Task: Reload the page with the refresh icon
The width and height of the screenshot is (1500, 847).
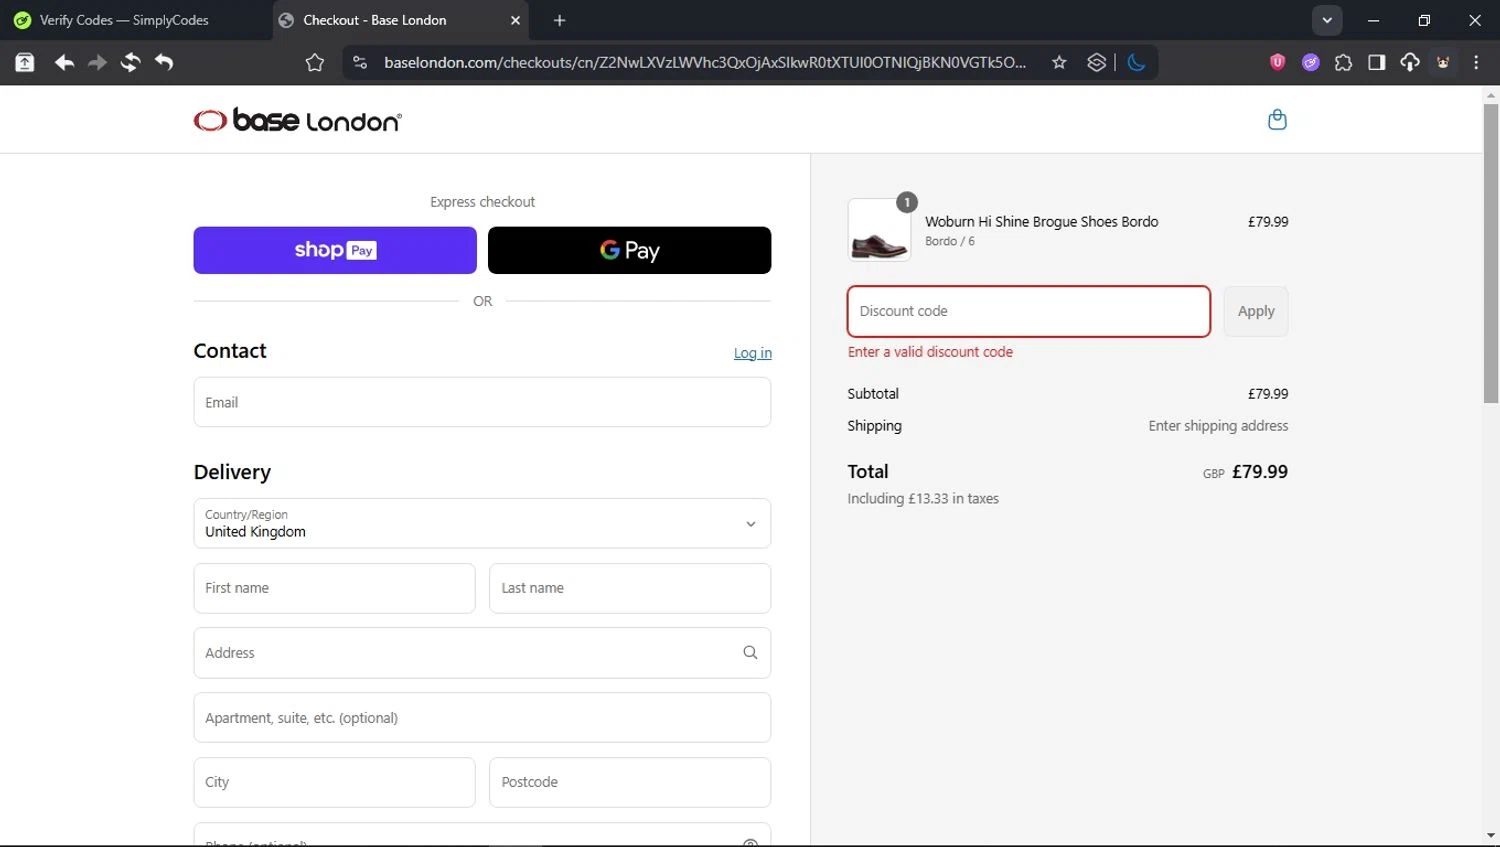Action: click(130, 62)
